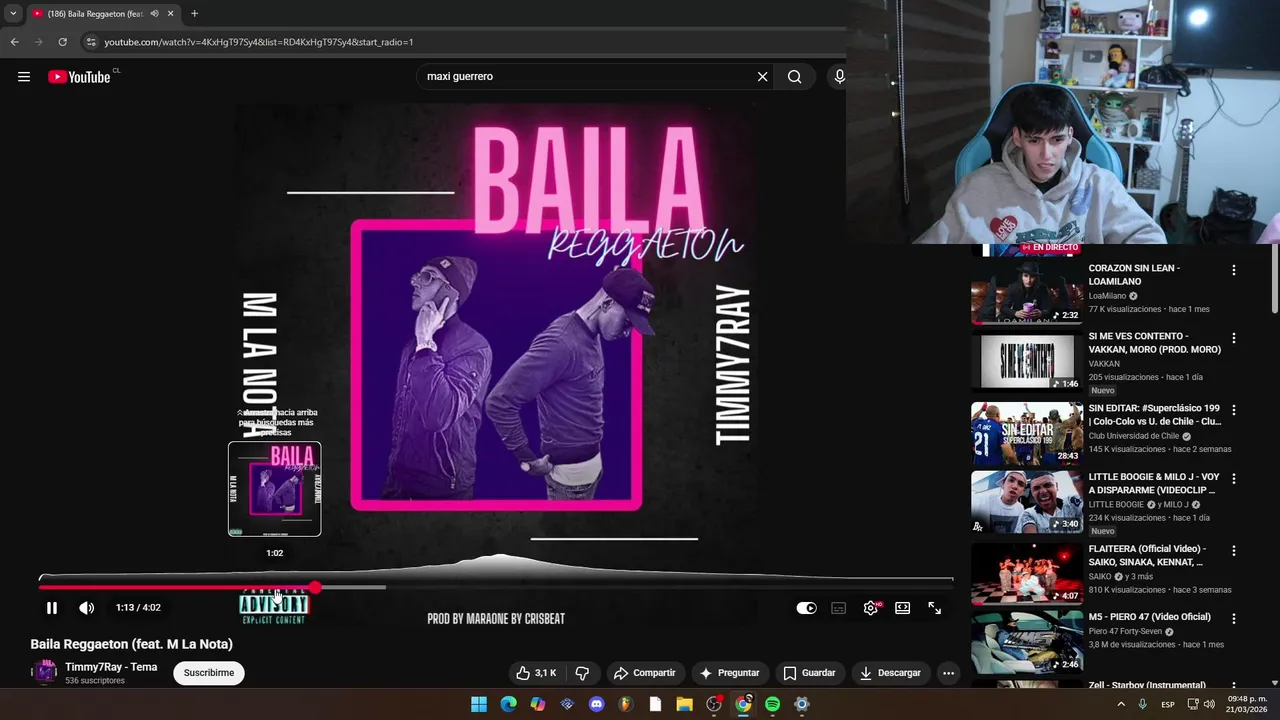Open options for M5 - PIERO 47
Image resolution: width=1280 pixels, height=720 pixels.
tap(1234, 619)
